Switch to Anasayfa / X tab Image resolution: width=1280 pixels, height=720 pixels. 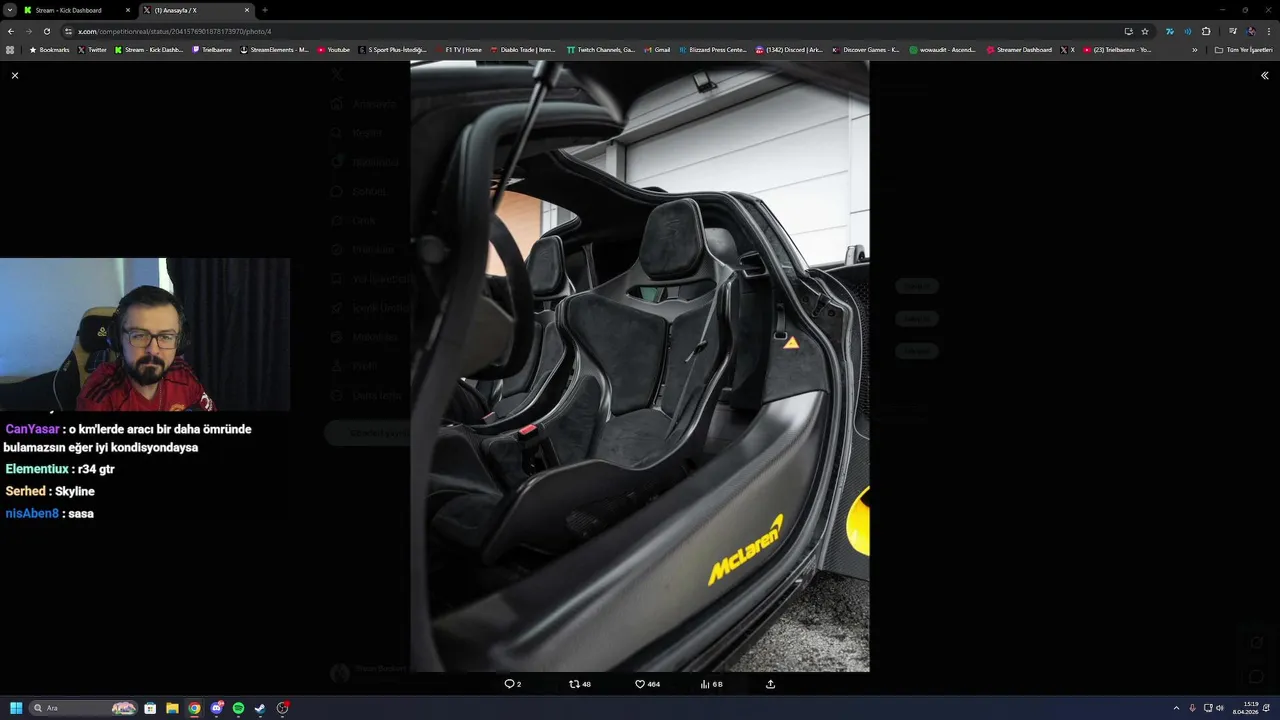click(195, 10)
